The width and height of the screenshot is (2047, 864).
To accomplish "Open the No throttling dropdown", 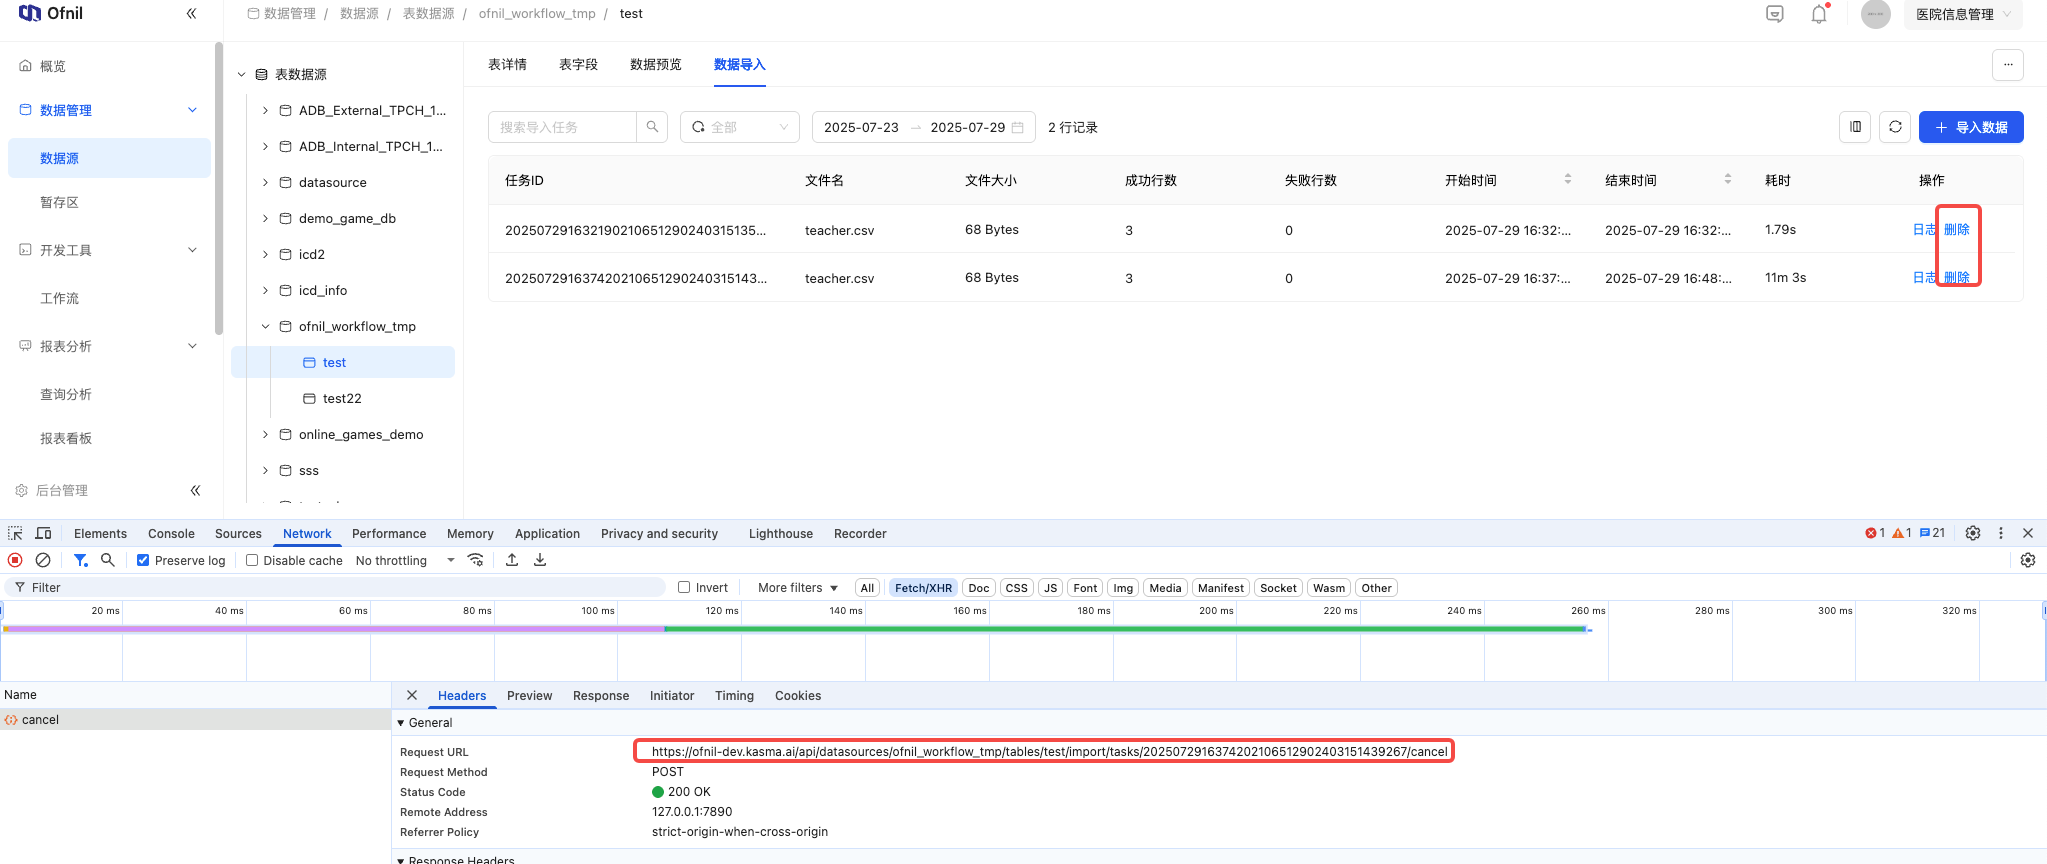I will click(x=405, y=560).
